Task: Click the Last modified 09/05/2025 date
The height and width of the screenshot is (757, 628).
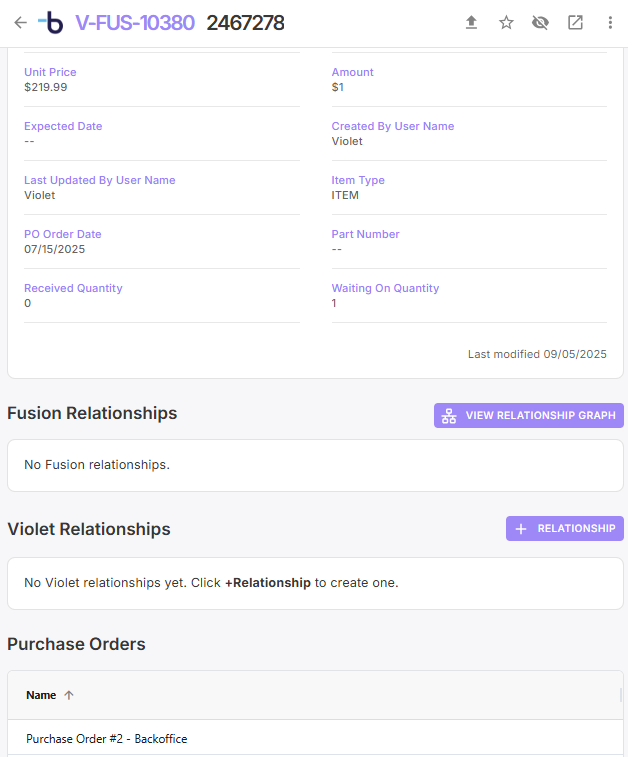Action: click(574, 354)
